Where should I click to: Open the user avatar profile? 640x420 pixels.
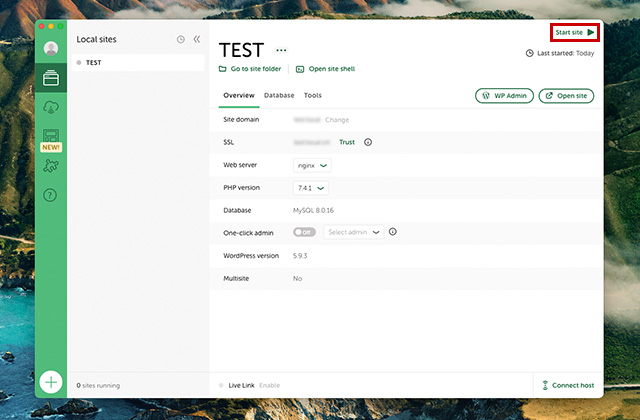(x=51, y=49)
